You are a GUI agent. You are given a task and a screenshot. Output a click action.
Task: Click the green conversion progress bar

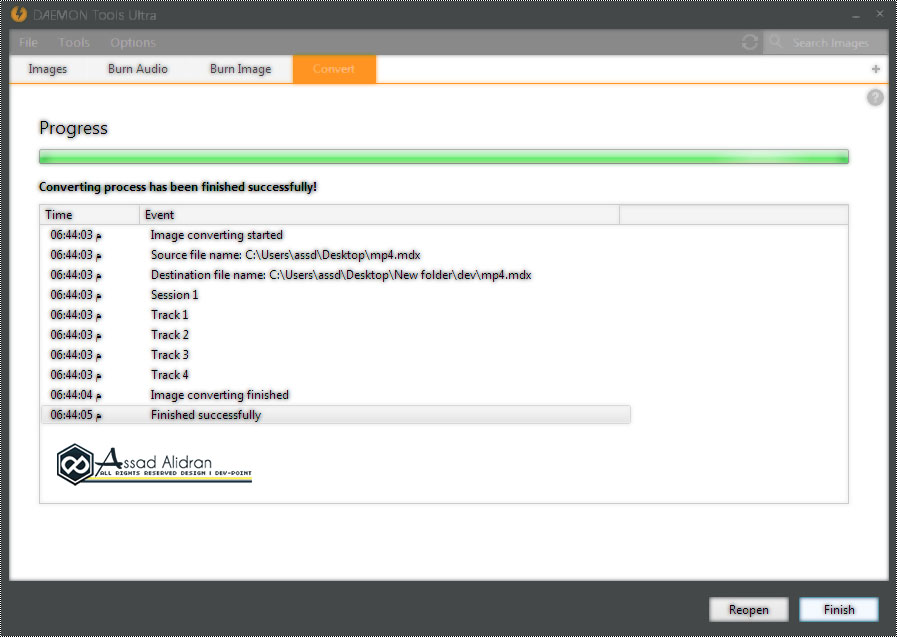pos(443,157)
